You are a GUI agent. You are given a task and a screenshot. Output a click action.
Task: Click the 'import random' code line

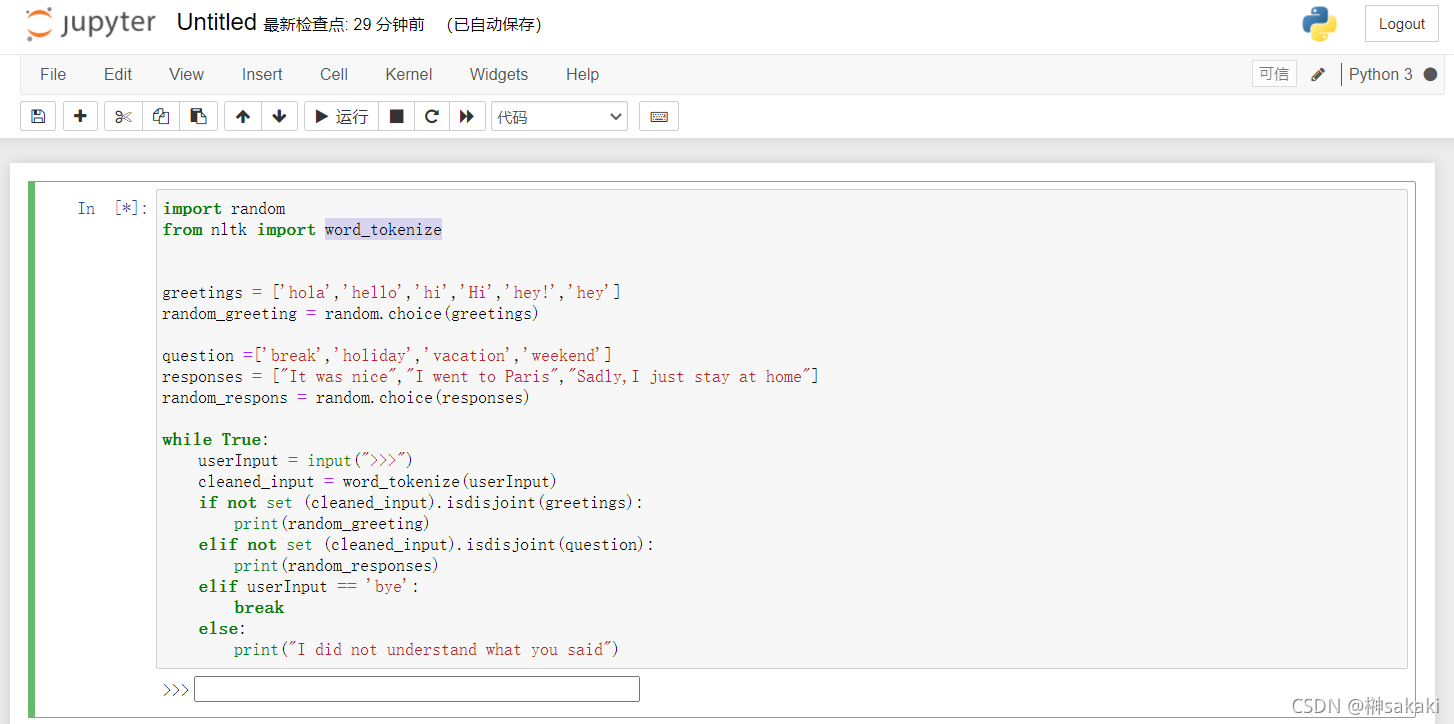tap(224, 209)
